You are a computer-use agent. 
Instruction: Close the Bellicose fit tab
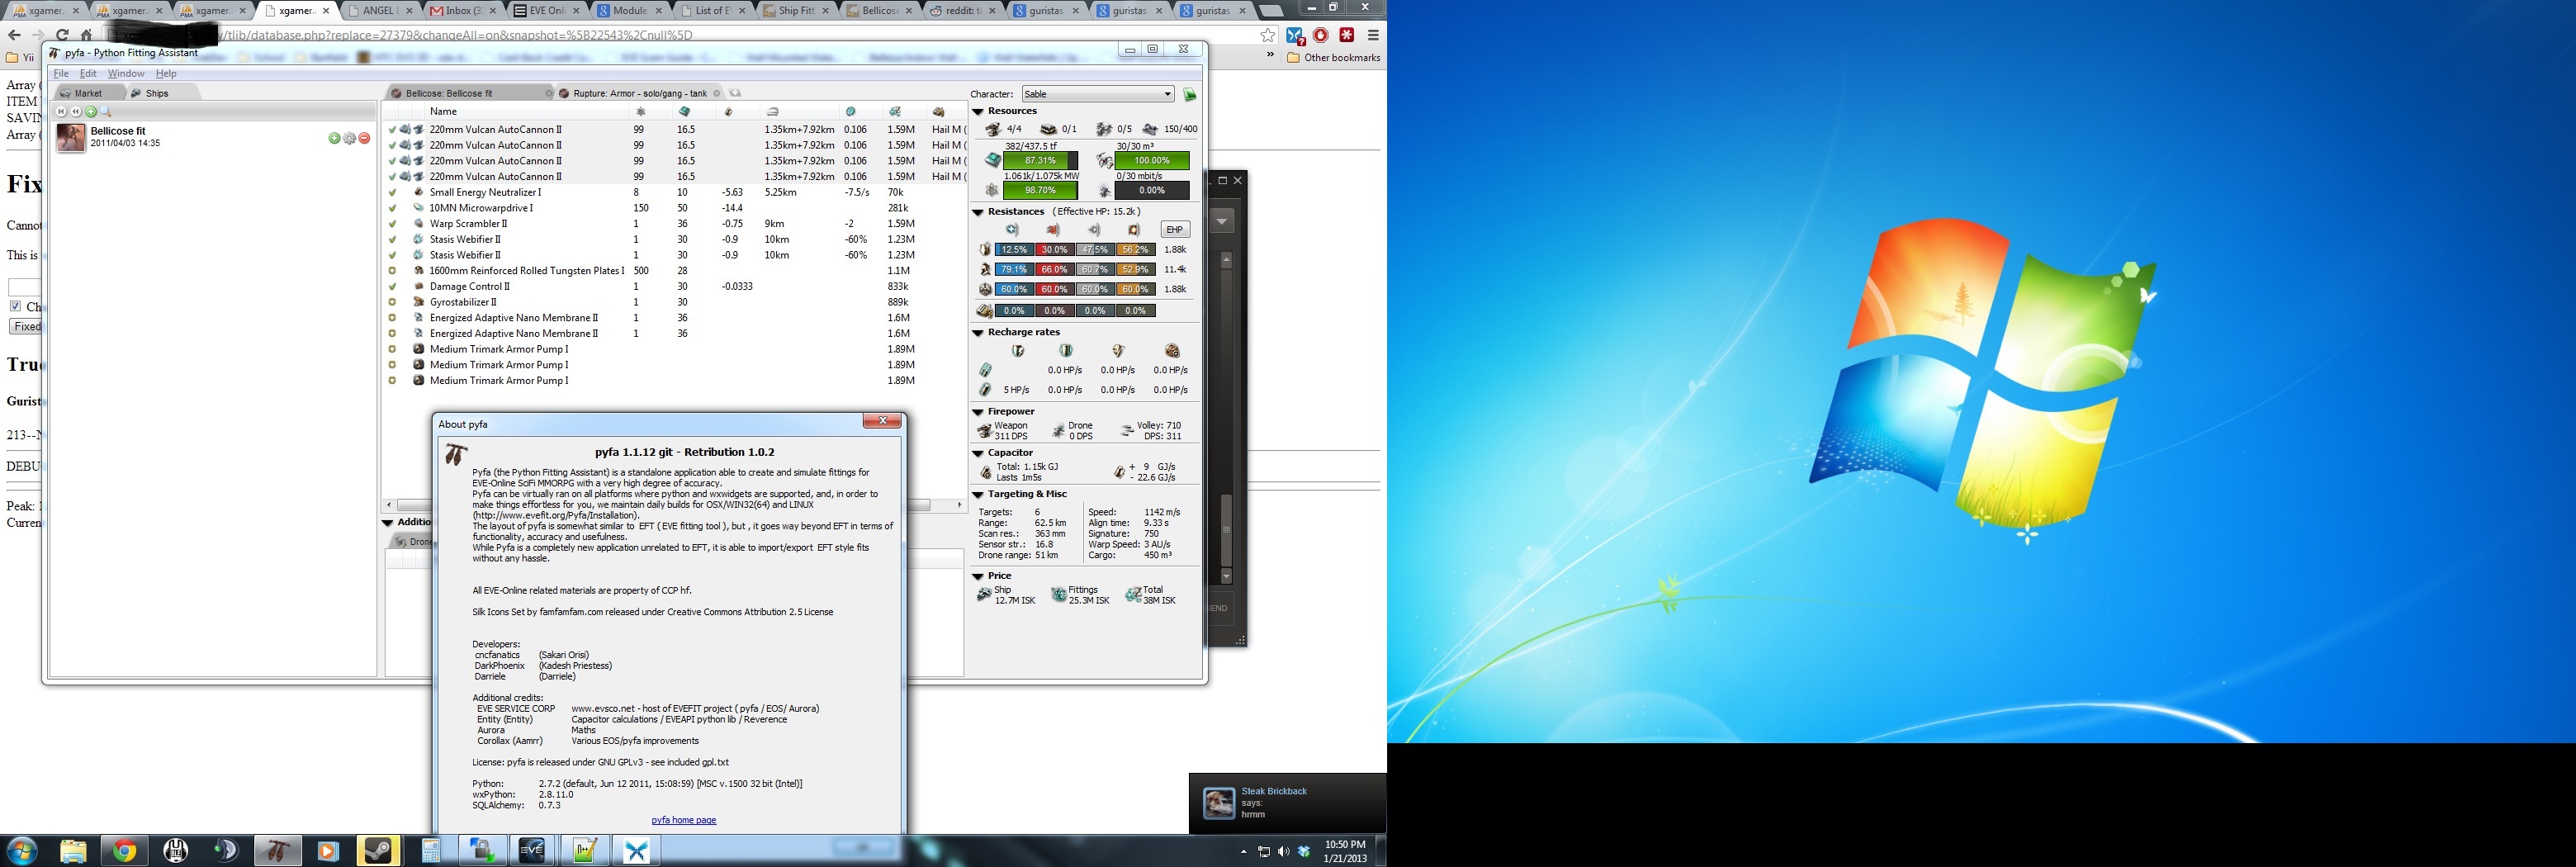coord(548,94)
